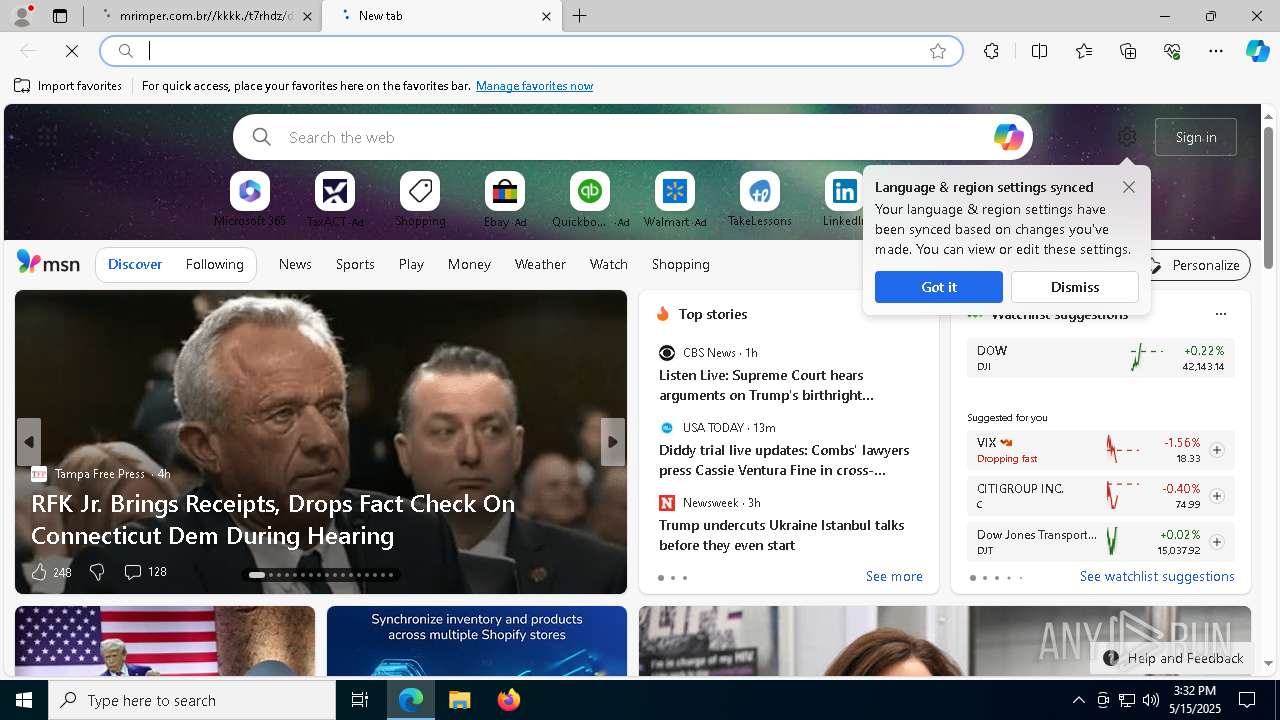Click the Dismiss button
The image size is (1280, 720).
[x=1075, y=287]
